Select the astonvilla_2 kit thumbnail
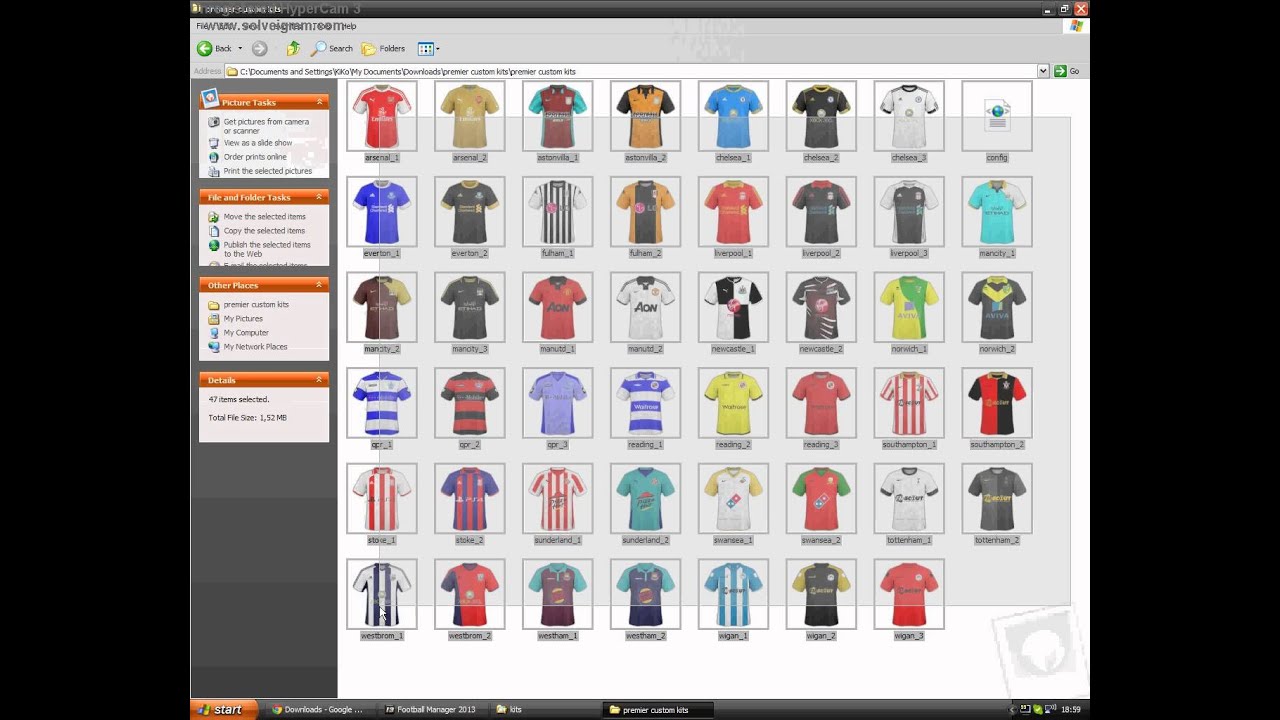 pos(645,116)
